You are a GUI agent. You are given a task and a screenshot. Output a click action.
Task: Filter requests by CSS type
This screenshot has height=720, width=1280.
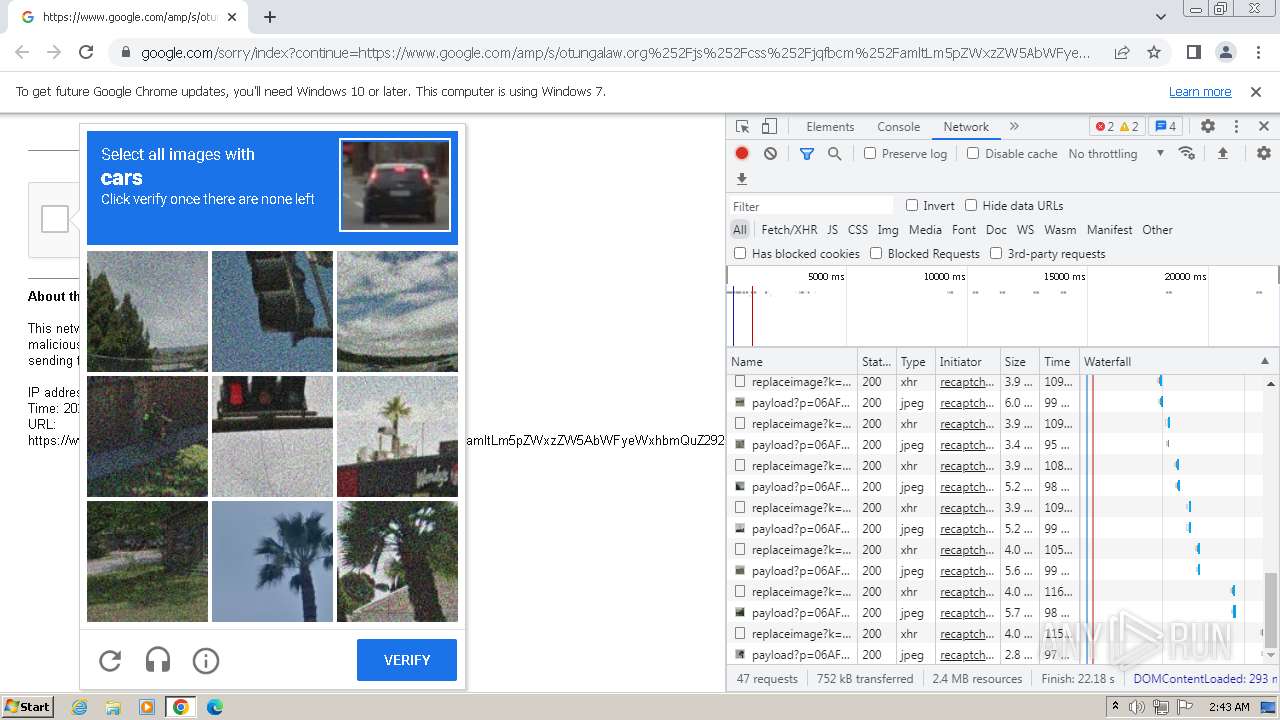tap(858, 229)
